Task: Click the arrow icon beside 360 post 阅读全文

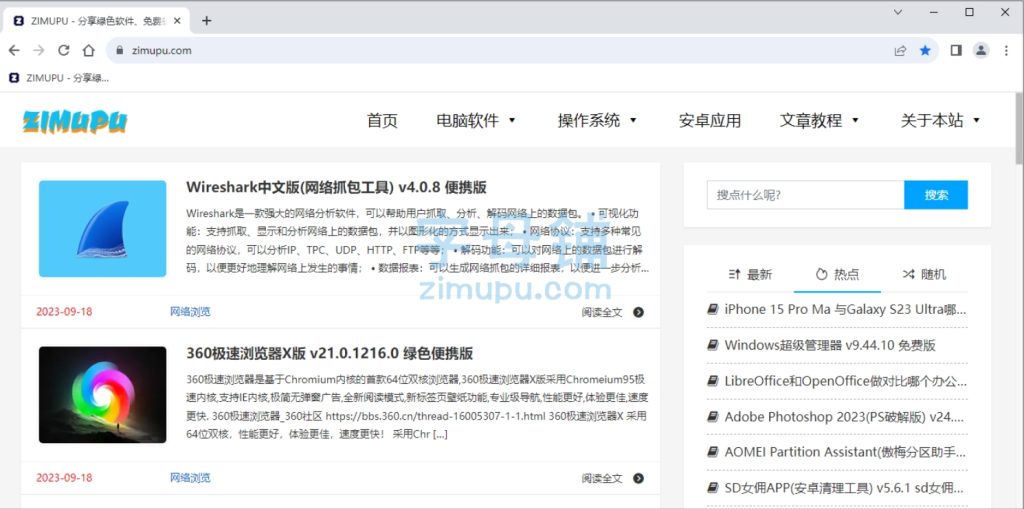Action: click(638, 478)
